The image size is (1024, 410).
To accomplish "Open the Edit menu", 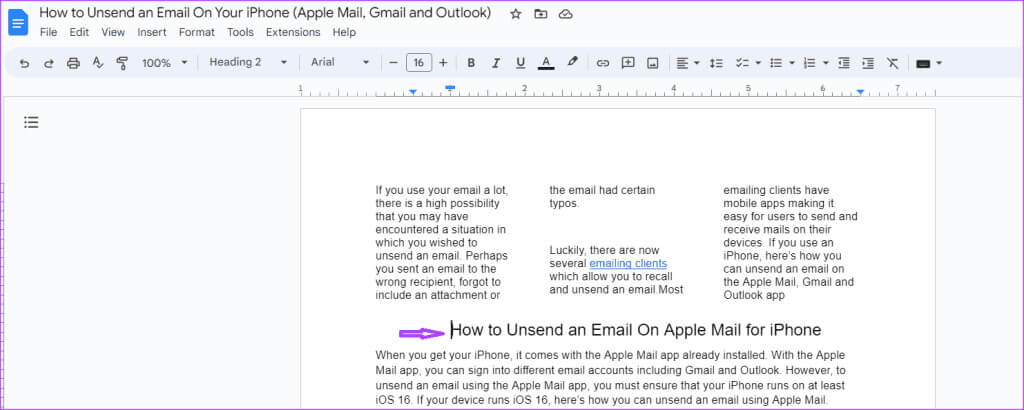I will 79,32.
